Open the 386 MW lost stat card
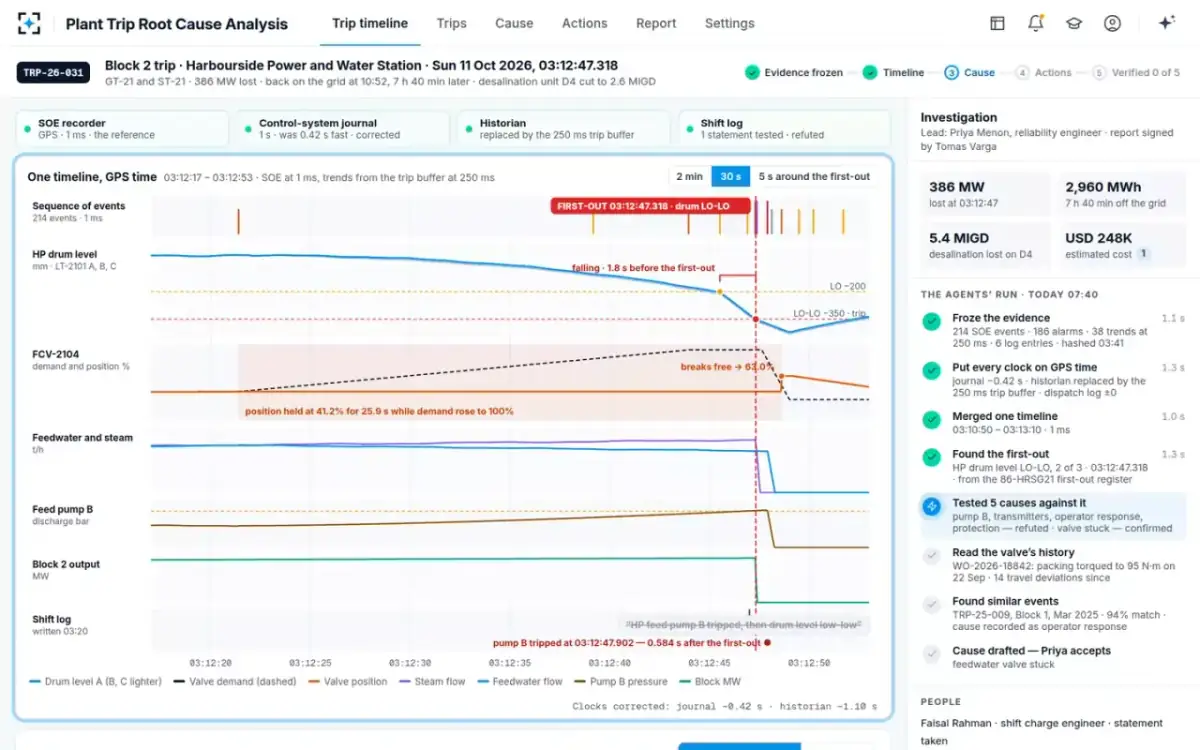 coord(984,194)
